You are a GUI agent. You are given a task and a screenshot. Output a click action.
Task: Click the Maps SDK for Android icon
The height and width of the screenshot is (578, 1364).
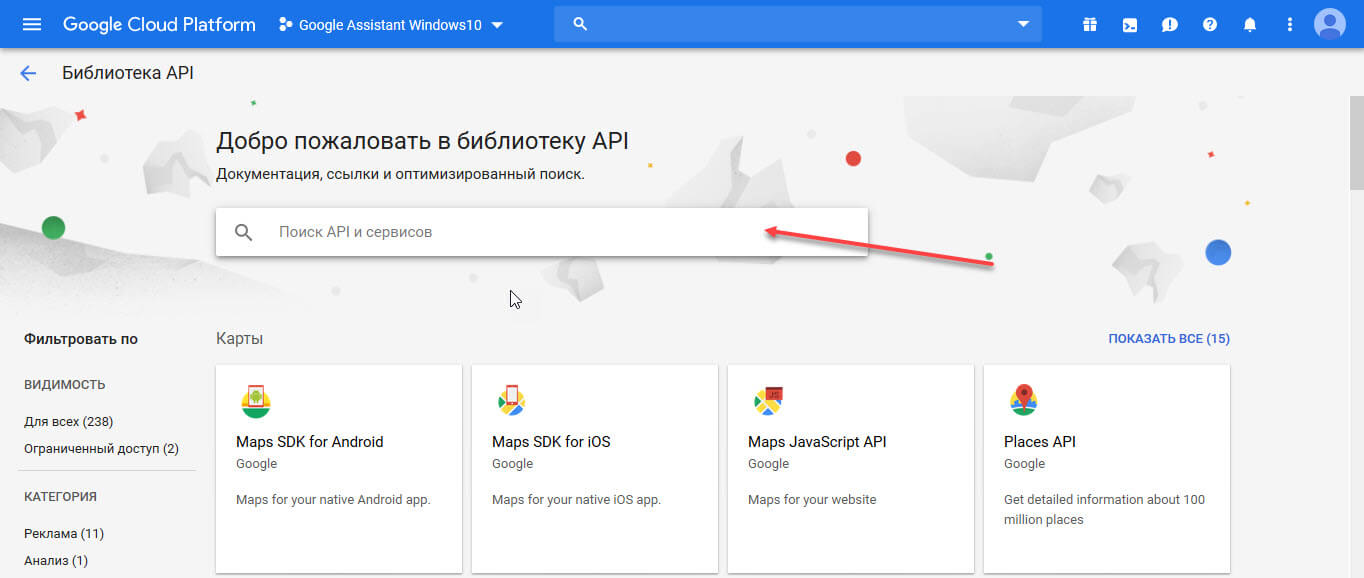point(256,401)
